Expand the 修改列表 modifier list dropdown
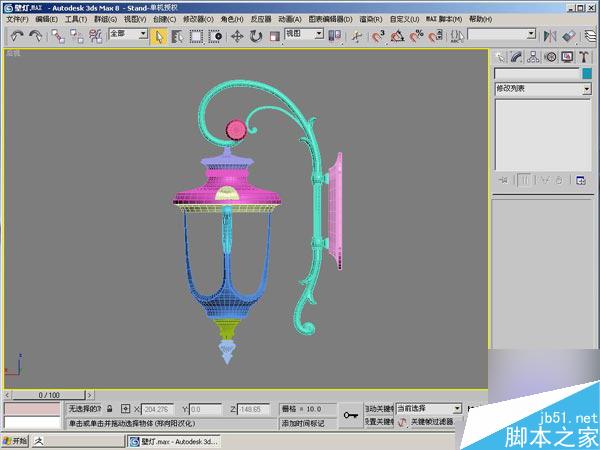Screen dimensions: 600x450 (543, 89)
